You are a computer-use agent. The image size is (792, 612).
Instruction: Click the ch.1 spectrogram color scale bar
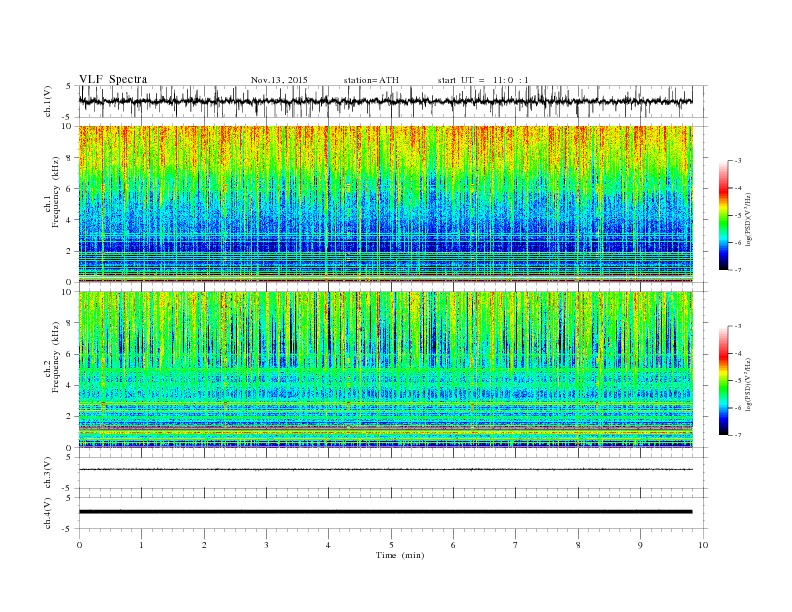point(724,215)
